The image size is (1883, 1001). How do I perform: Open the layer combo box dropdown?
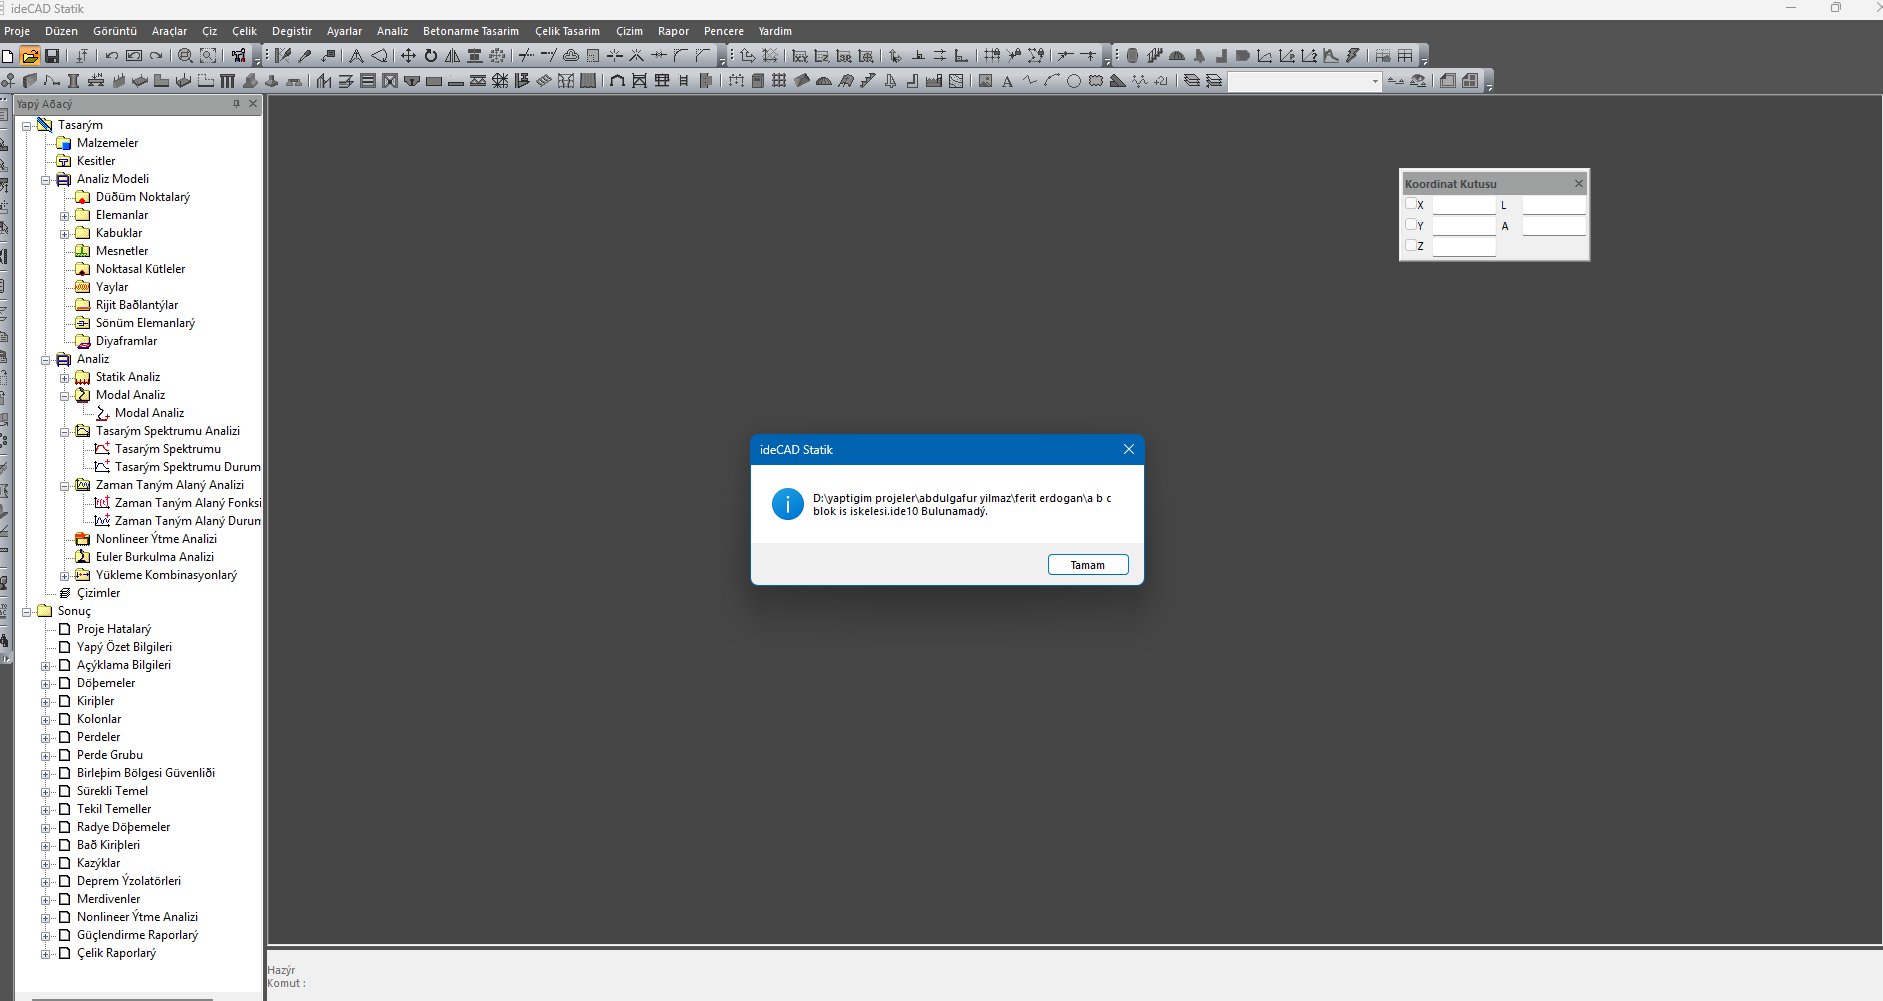click(1375, 82)
